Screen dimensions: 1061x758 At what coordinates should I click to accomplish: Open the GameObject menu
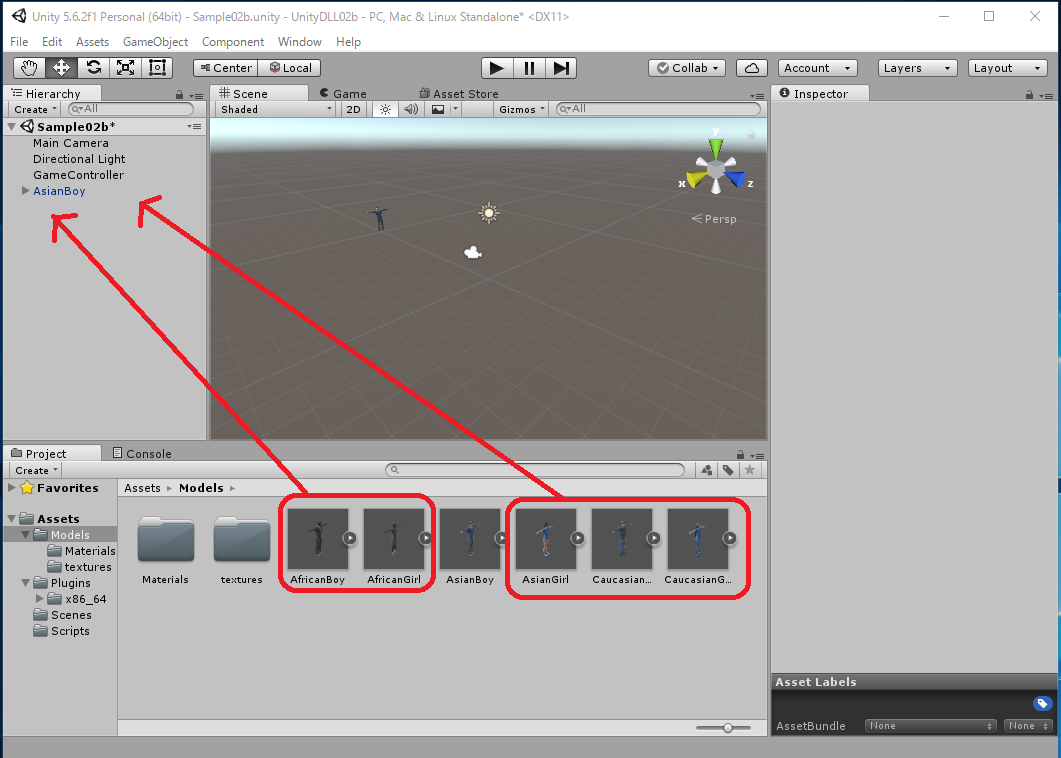[x=155, y=42]
